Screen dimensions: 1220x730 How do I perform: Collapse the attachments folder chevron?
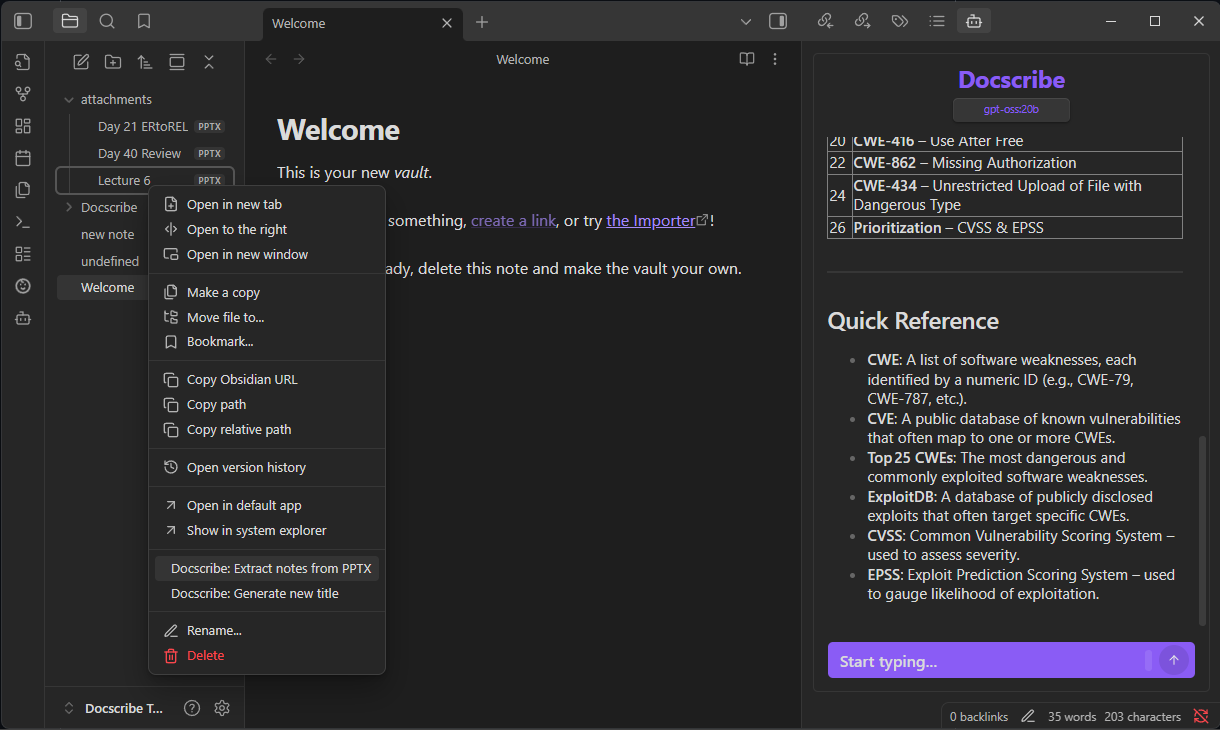68,99
